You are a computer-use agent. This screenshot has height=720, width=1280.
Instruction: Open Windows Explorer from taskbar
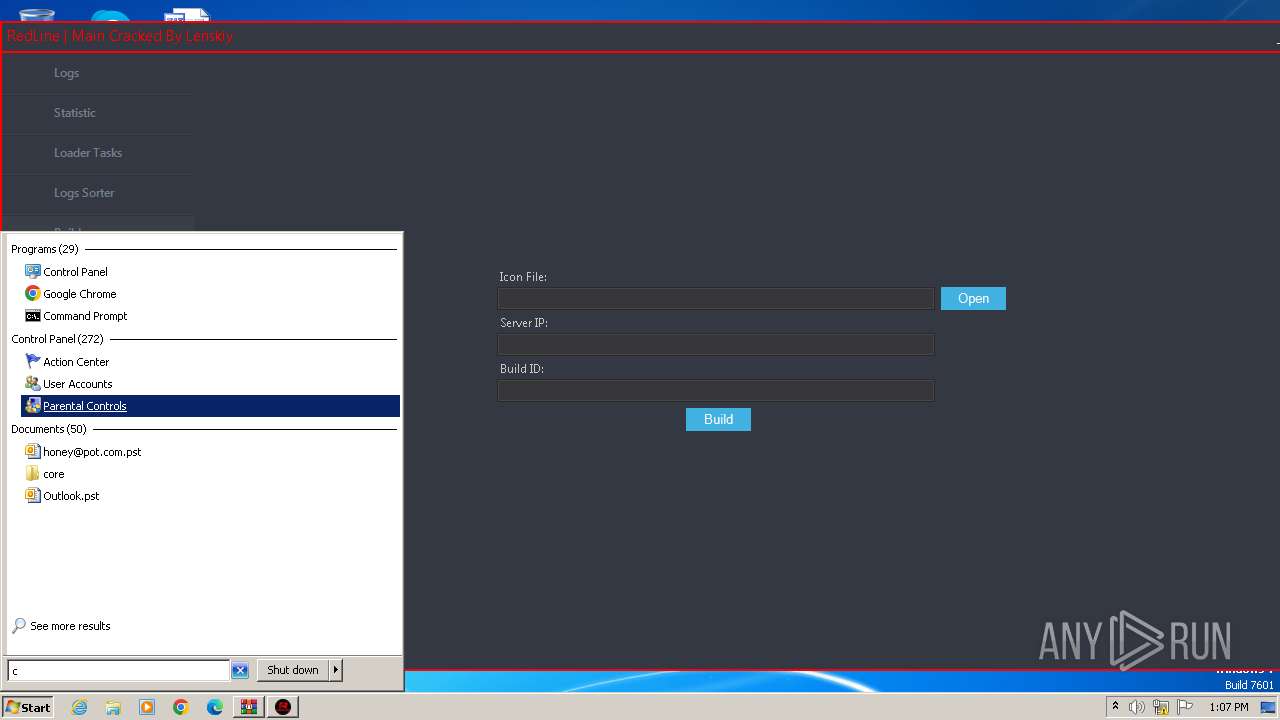point(113,707)
